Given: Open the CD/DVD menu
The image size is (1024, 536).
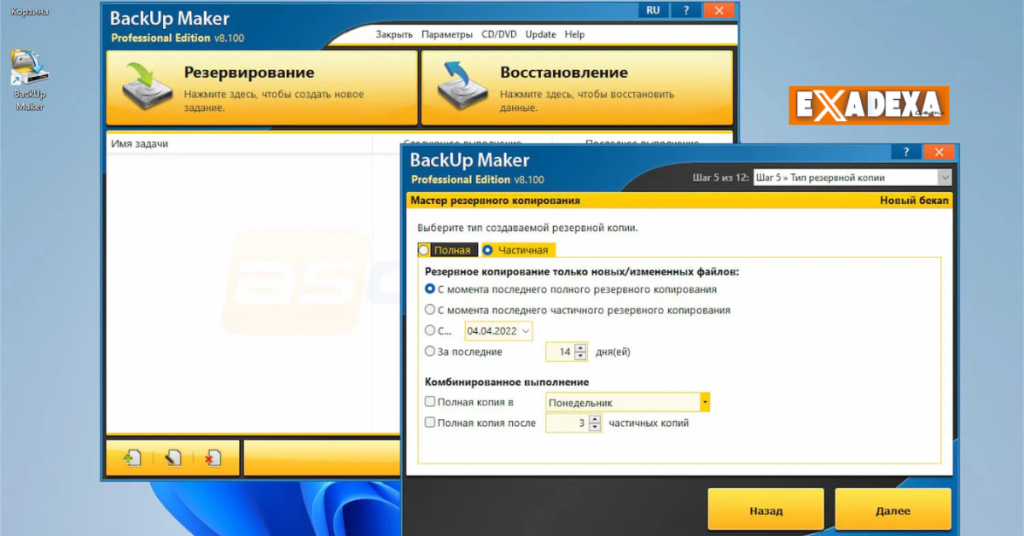Looking at the screenshot, I should [499, 35].
